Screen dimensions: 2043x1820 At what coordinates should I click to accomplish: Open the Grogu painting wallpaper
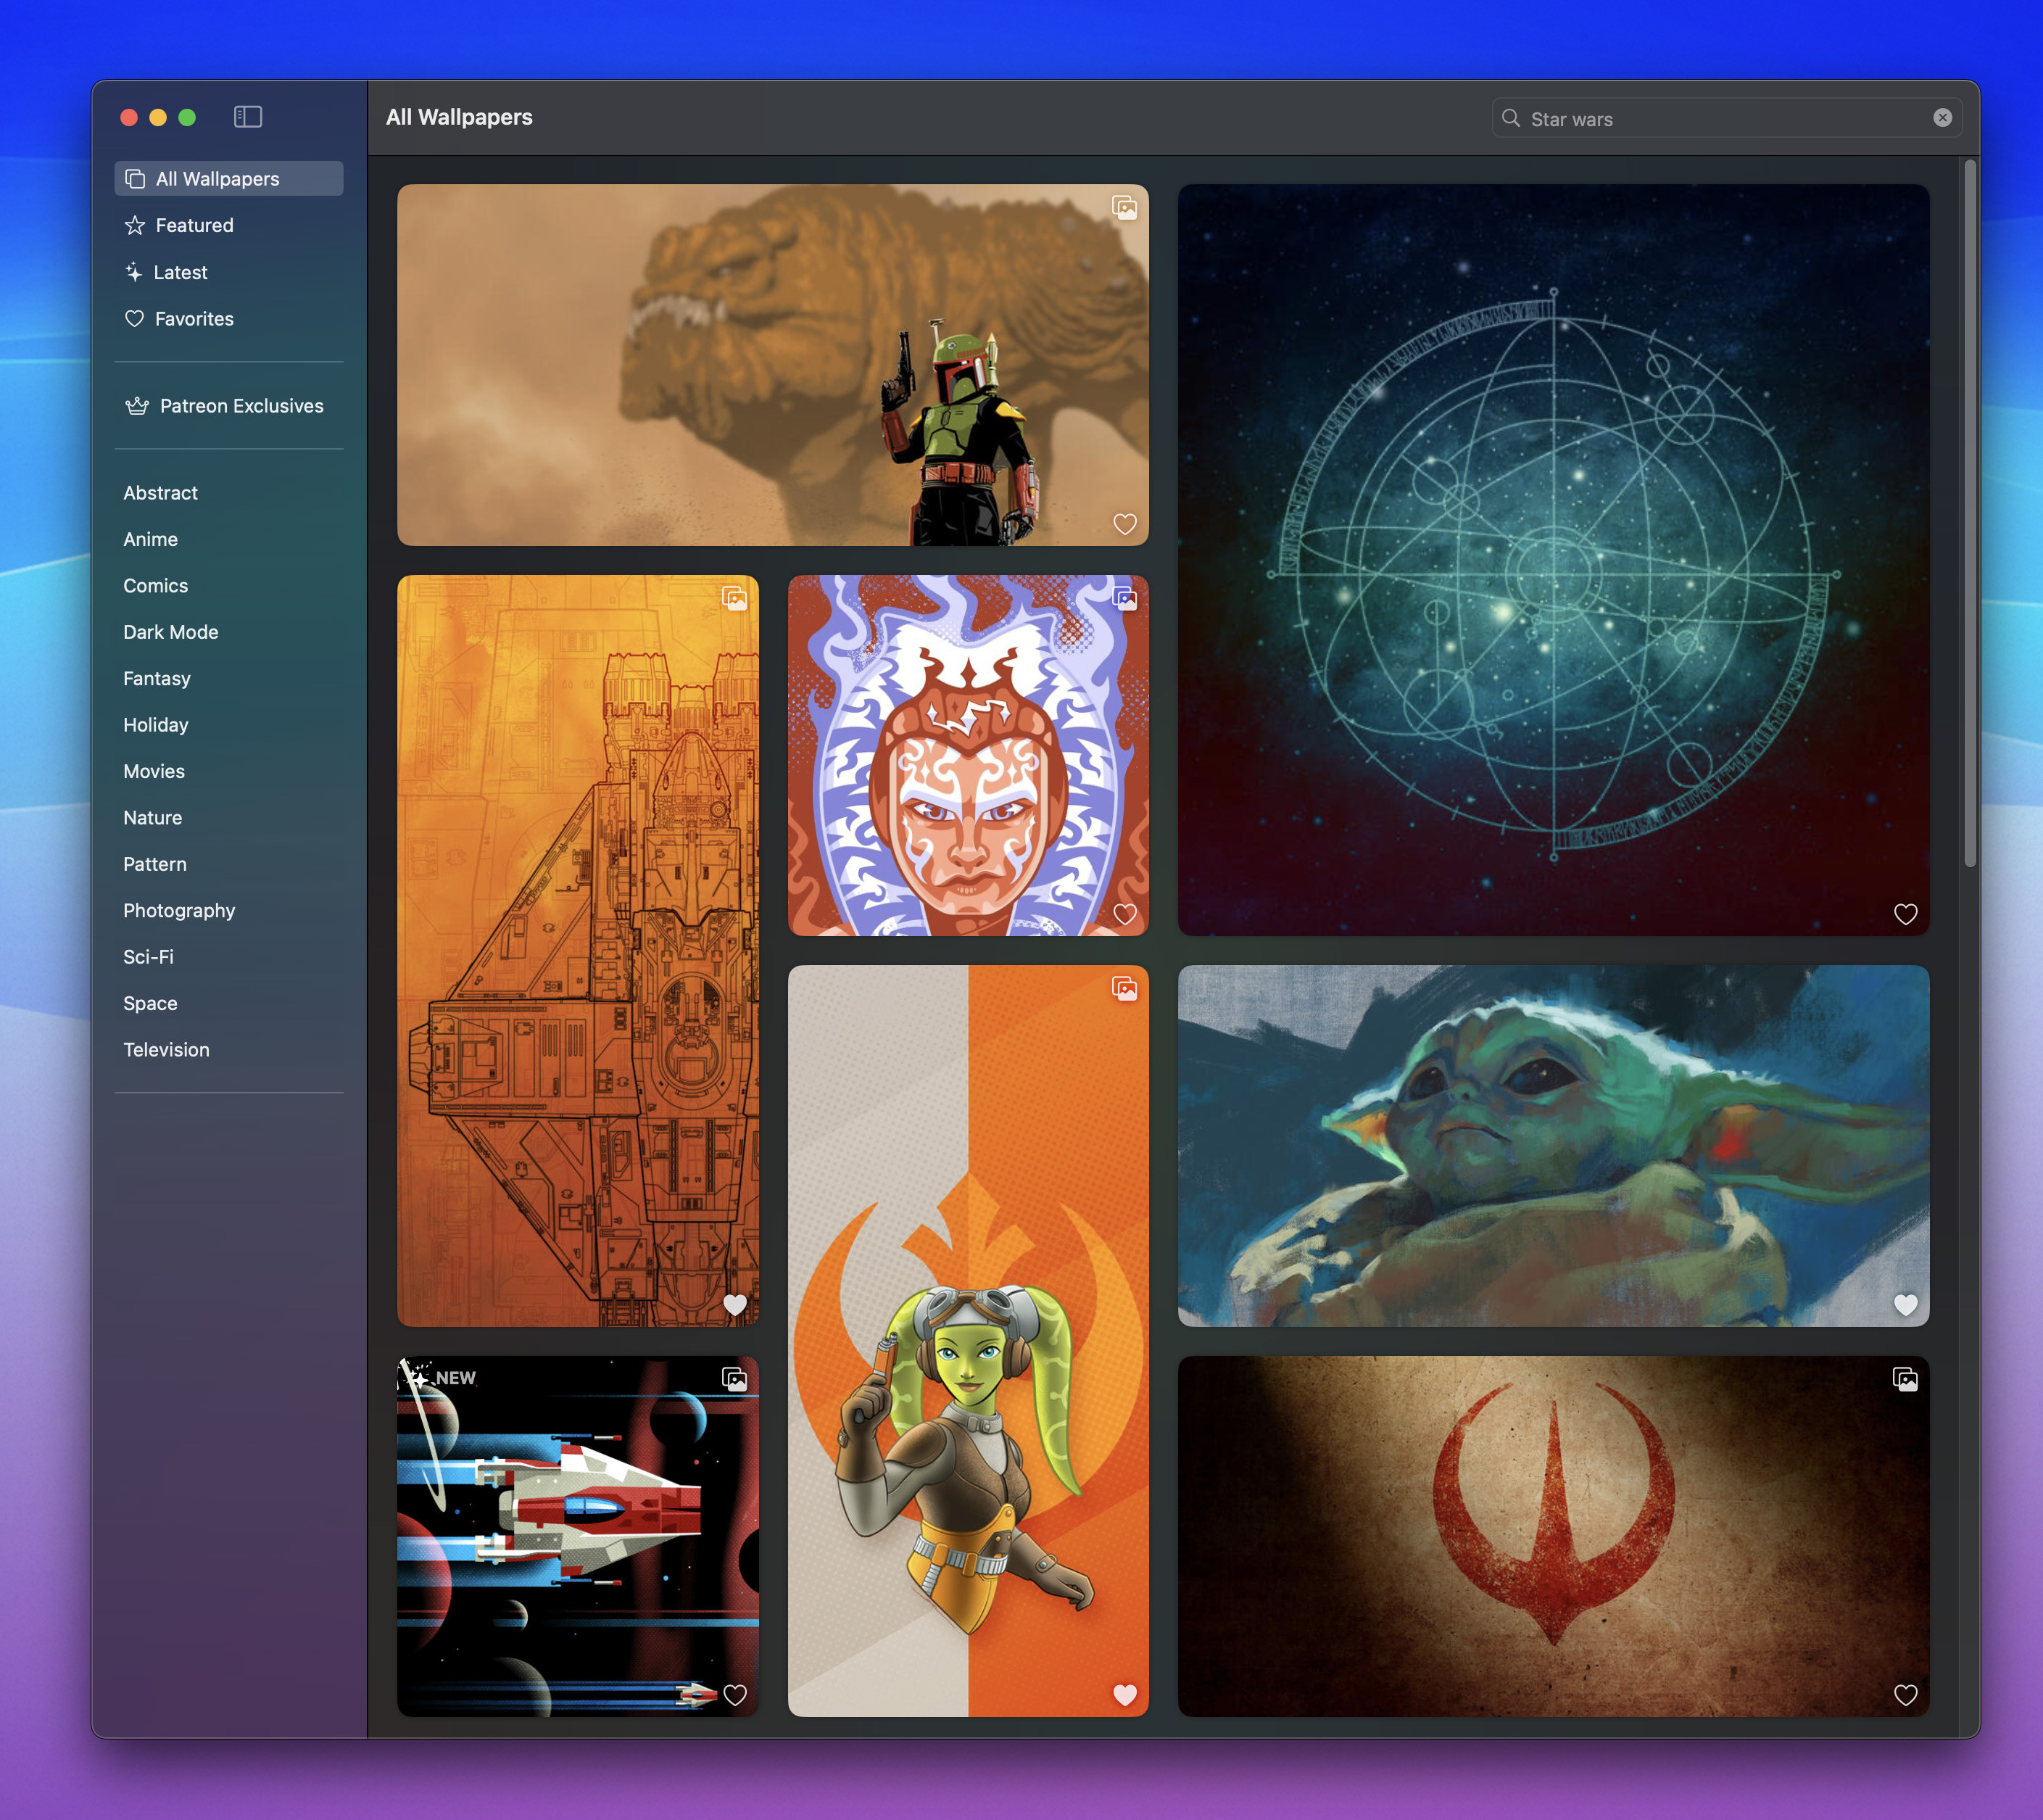(x=1553, y=1146)
